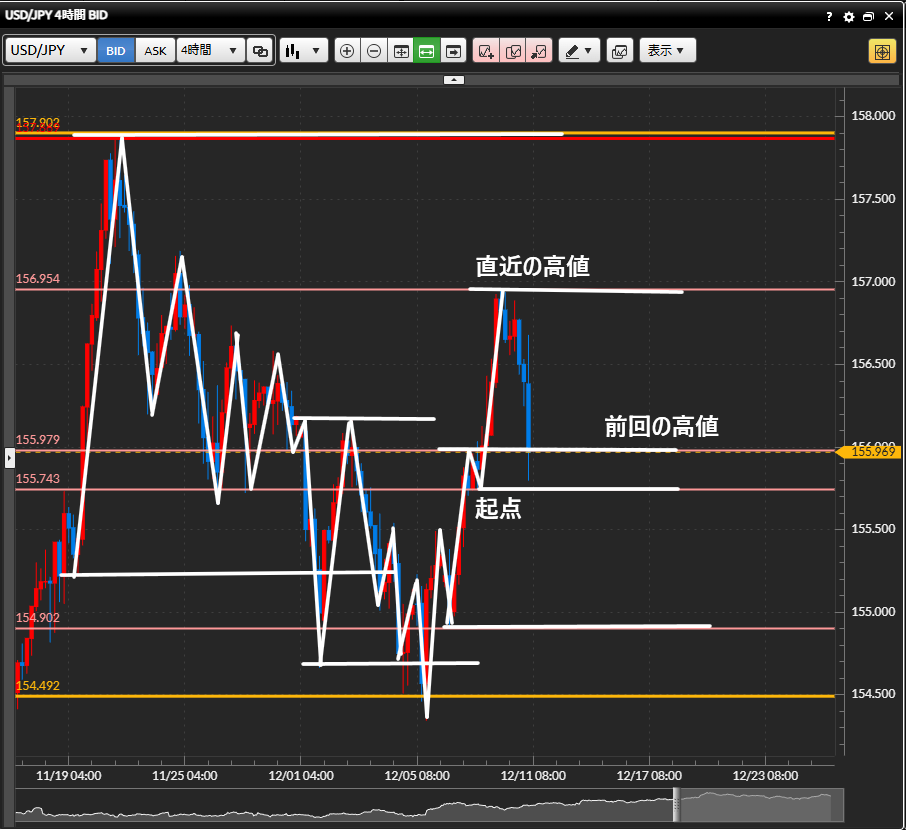Click the scroll to latest candle icon
Screen dimensions: 906x830
(454, 51)
